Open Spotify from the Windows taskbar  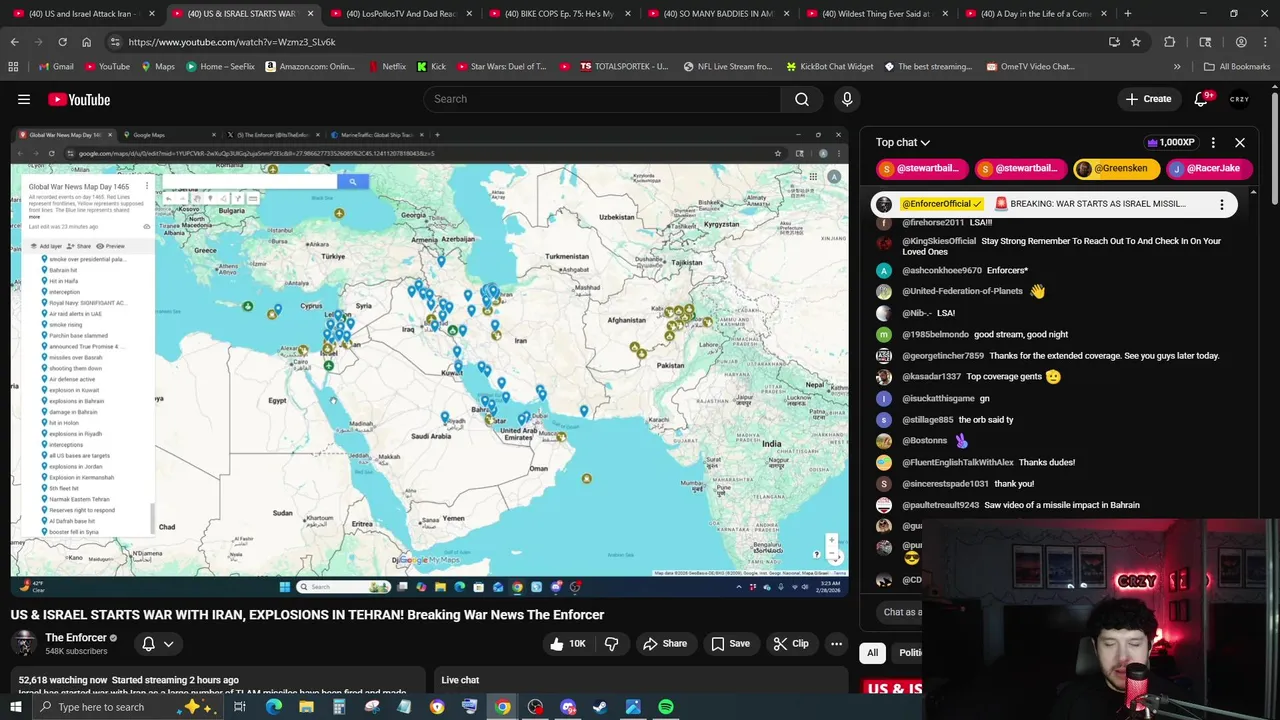pyautogui.click(x=665, y=707)
